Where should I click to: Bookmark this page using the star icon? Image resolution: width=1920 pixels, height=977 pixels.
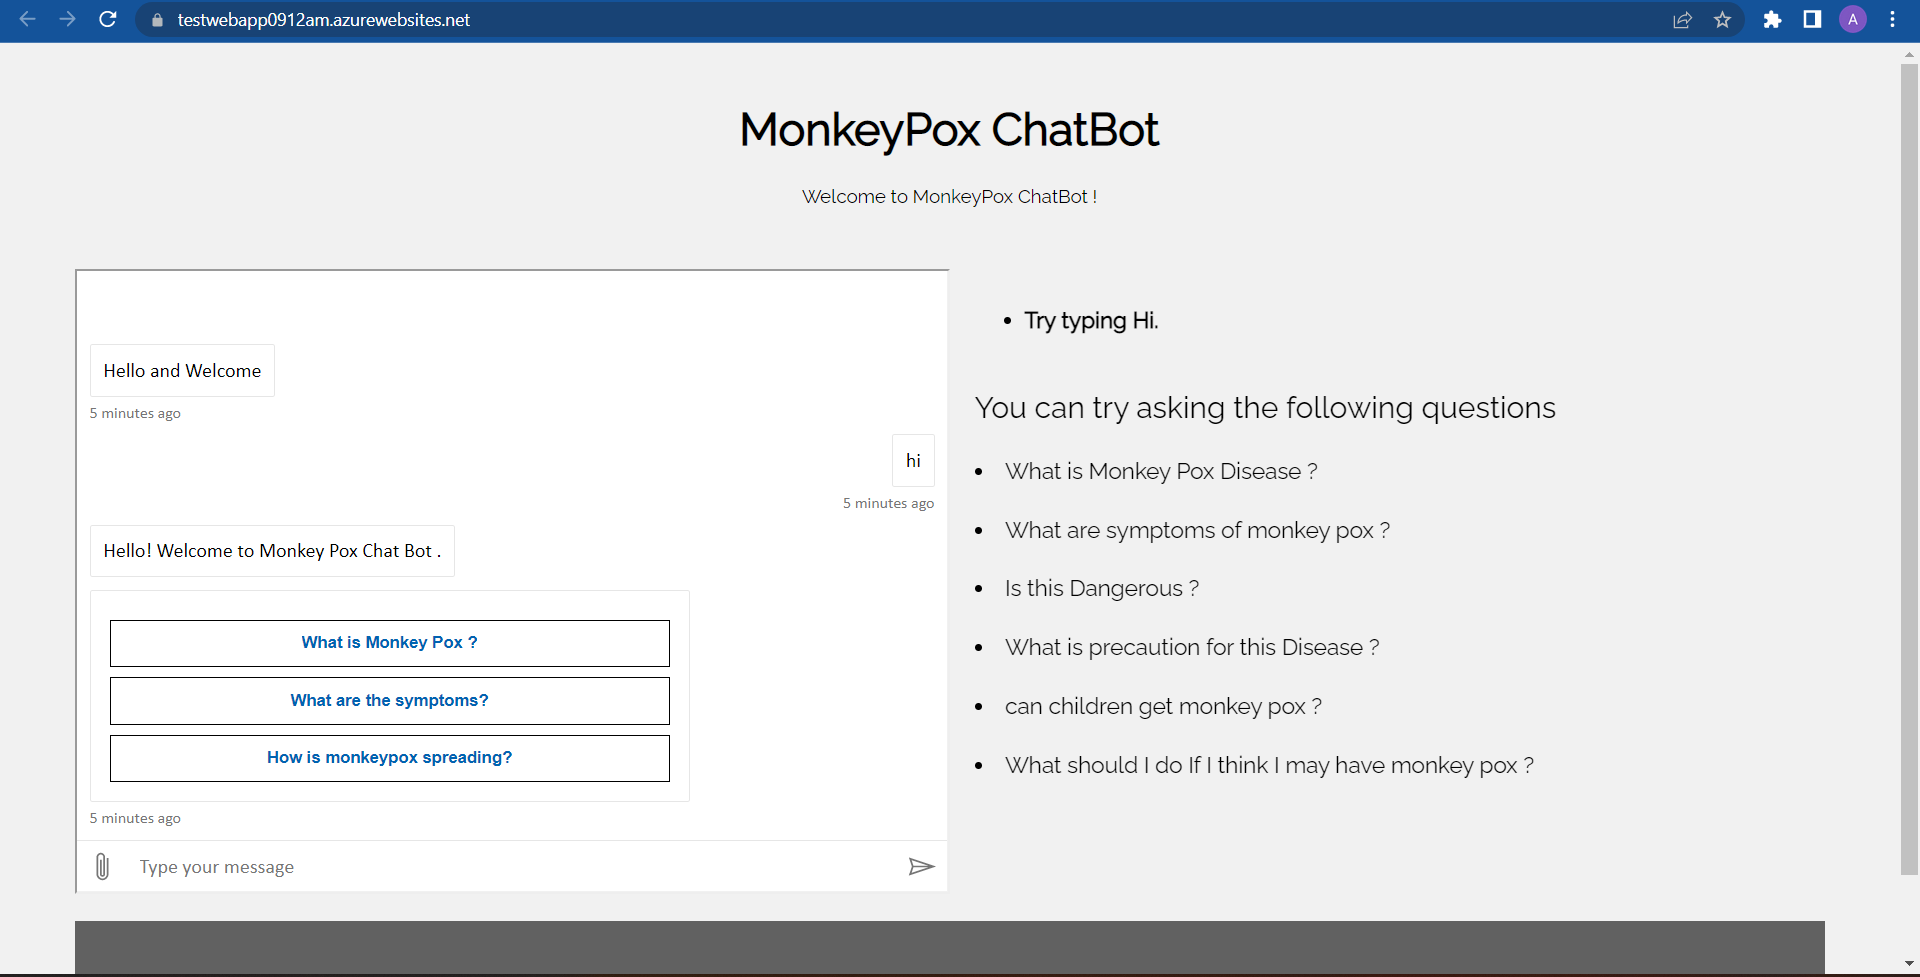click(1723, 20)
